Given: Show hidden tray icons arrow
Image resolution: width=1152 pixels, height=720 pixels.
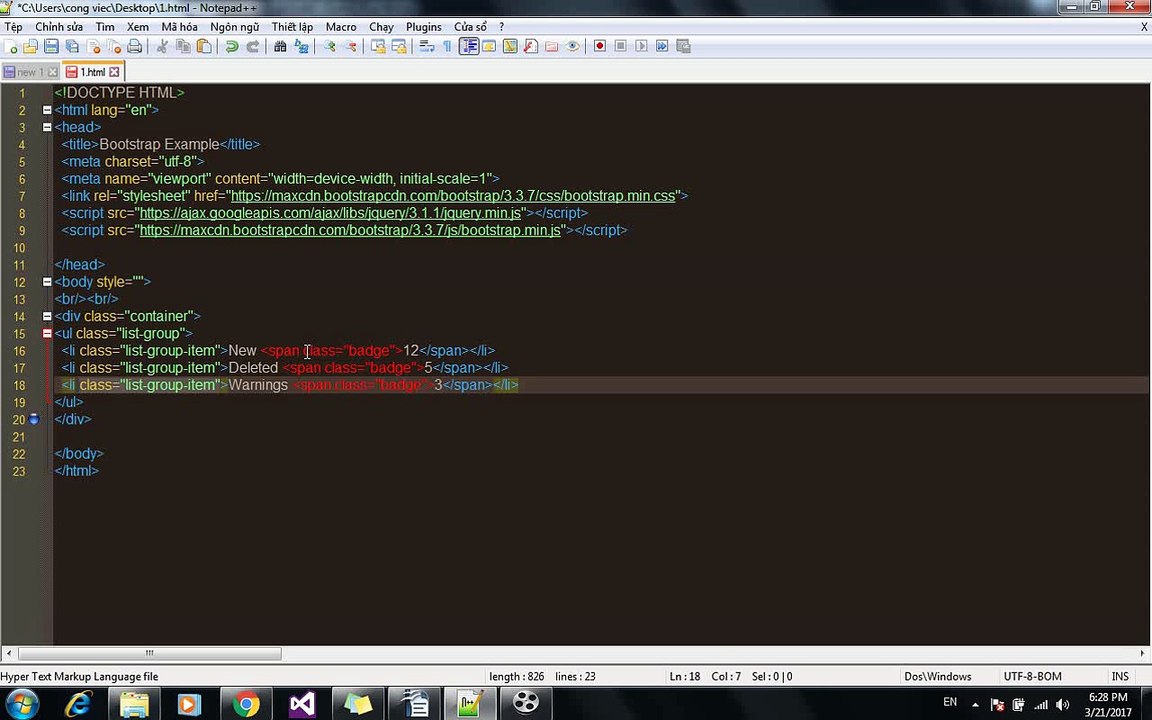Looking at the screenshot, I should tap(975, 705).
